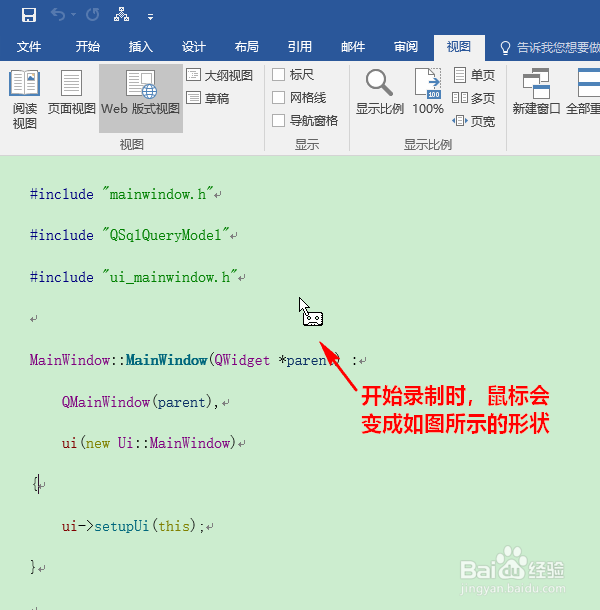Switch to 页面视图 print layout

pos(72,92)
